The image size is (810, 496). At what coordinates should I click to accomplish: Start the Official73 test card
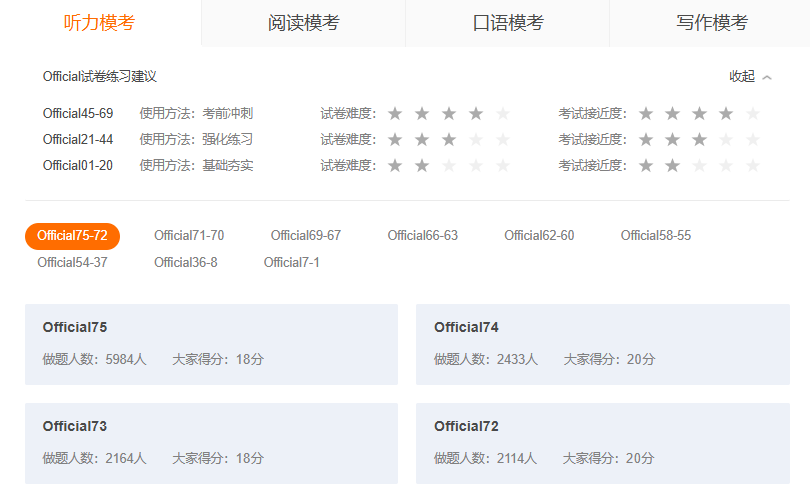tap(211, 443)
